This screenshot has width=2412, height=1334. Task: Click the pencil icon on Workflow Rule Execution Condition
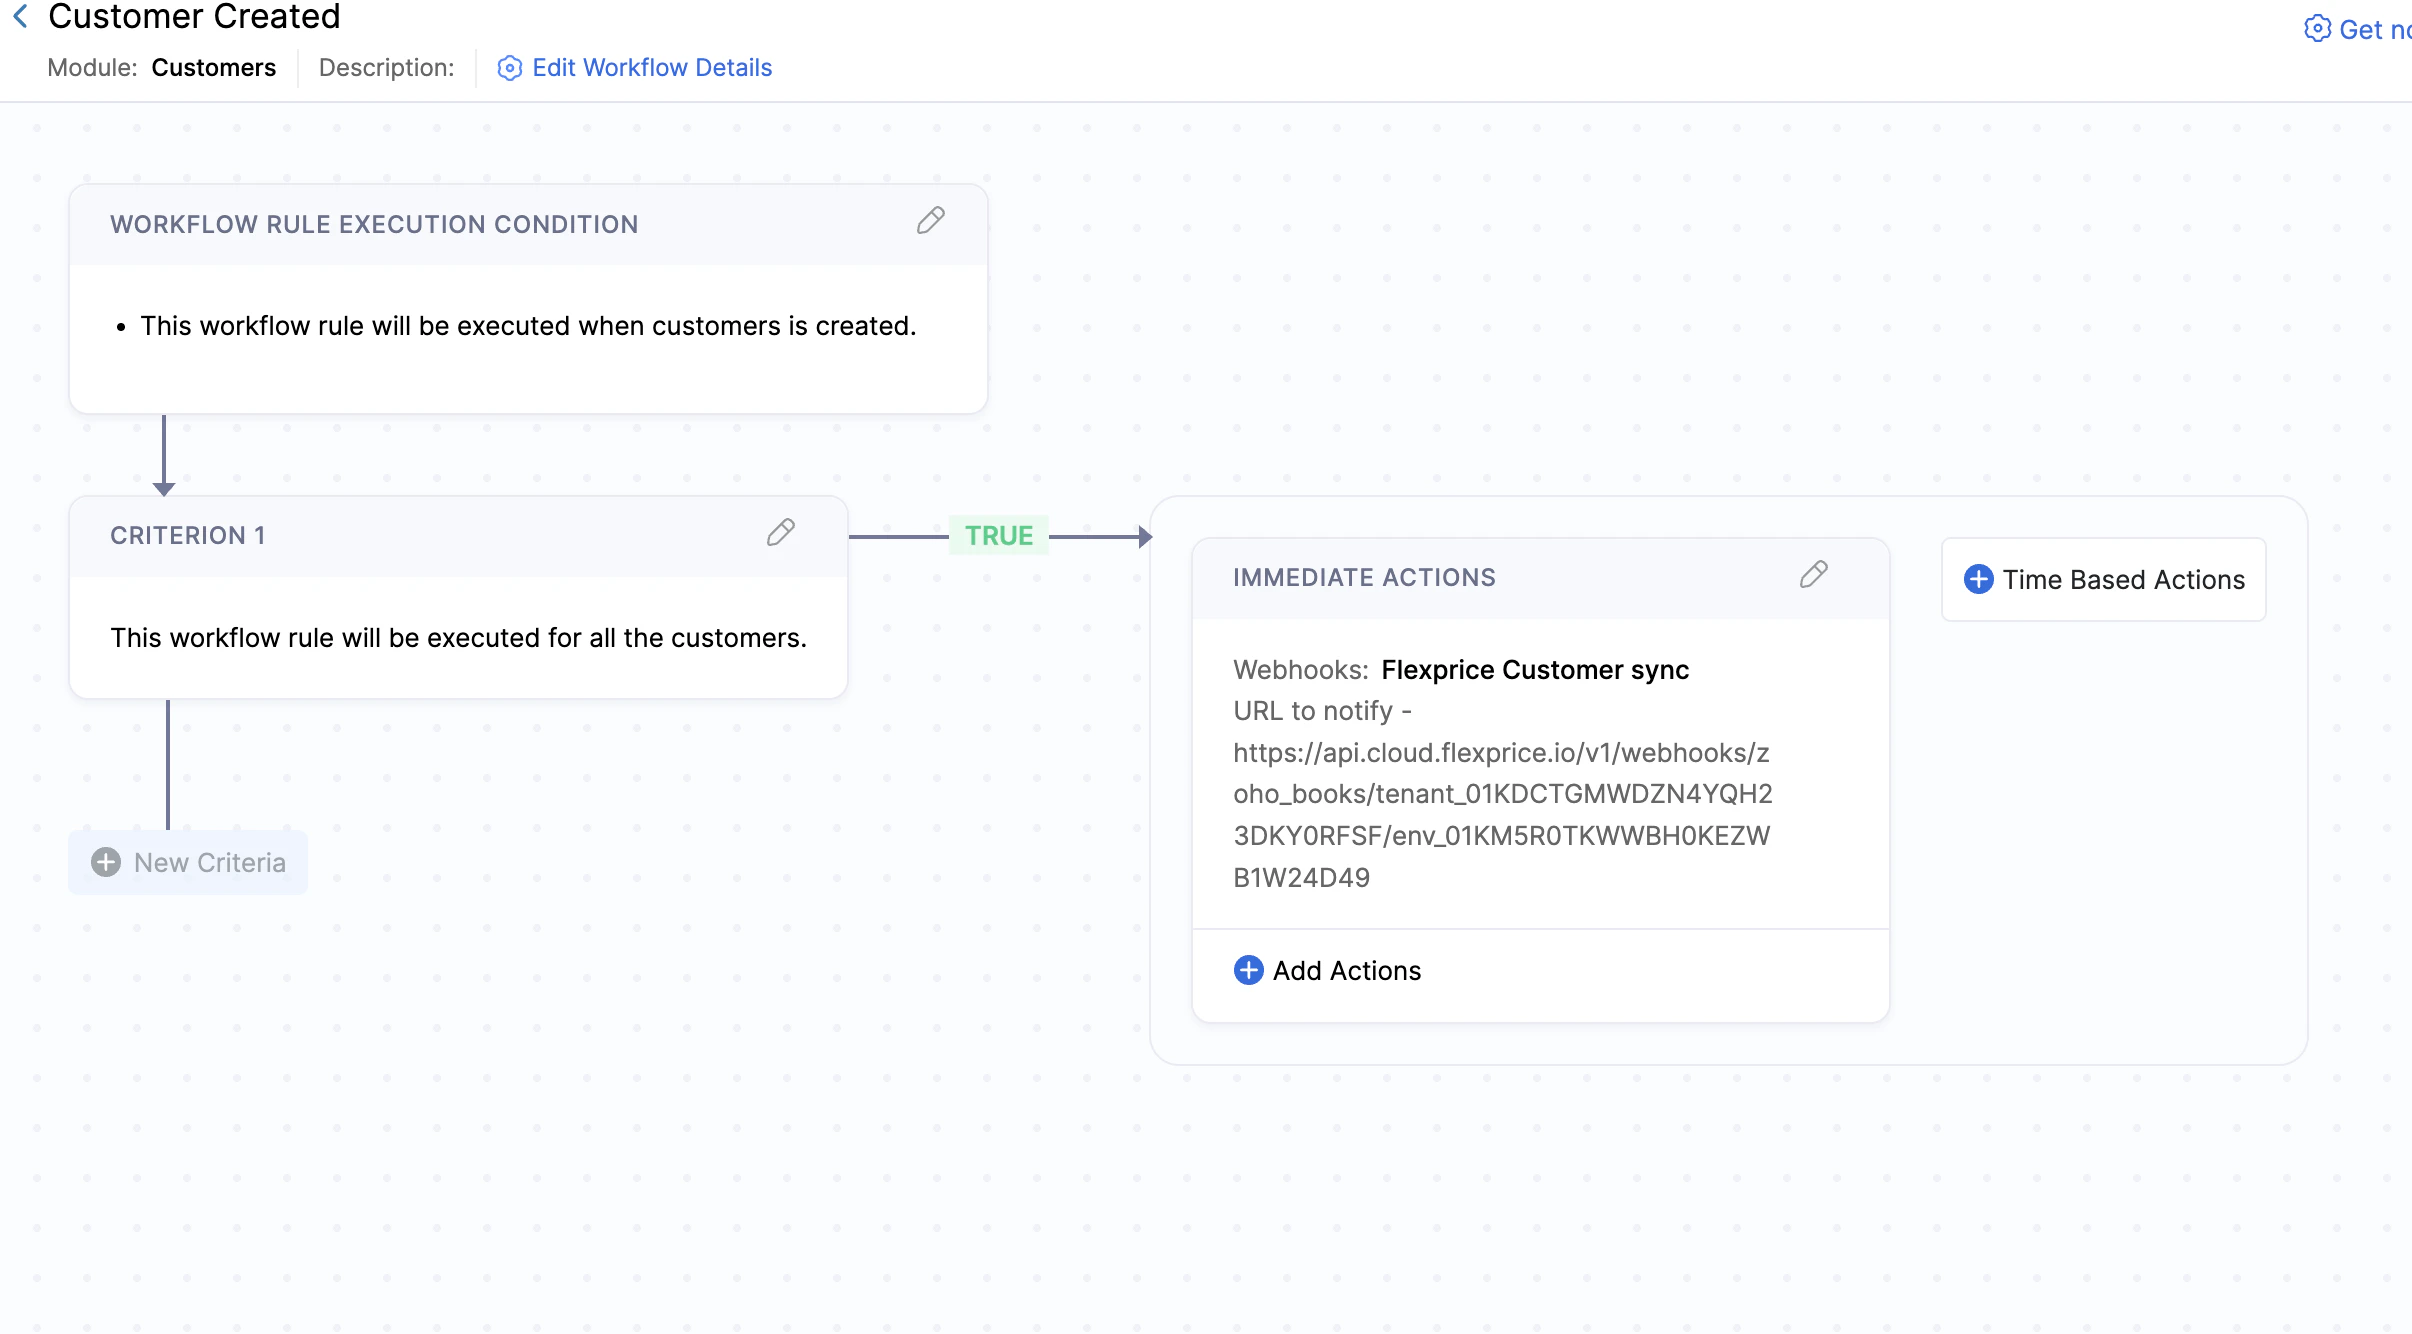[930, 221]
